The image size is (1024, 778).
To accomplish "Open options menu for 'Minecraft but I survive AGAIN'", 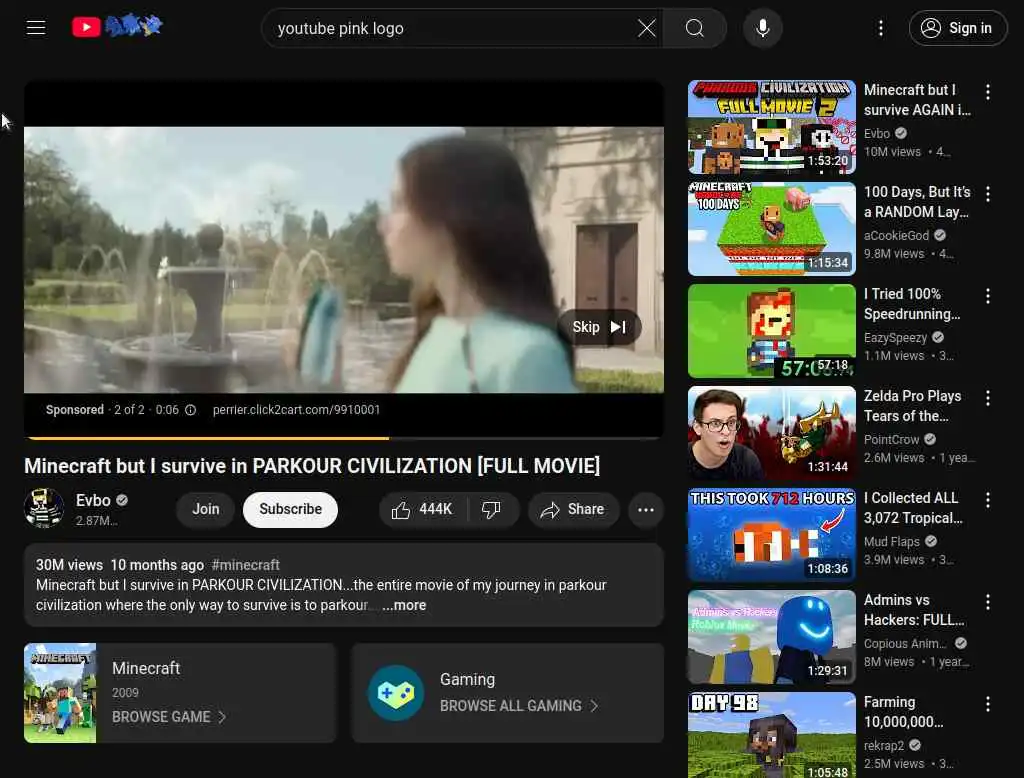I will (x=988, y=92).
